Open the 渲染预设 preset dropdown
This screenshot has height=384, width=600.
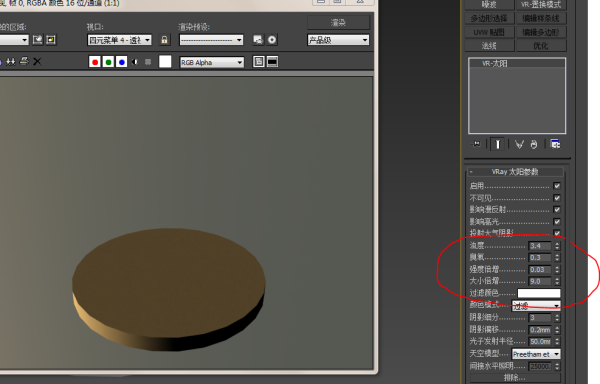click(x=211, y=40)
